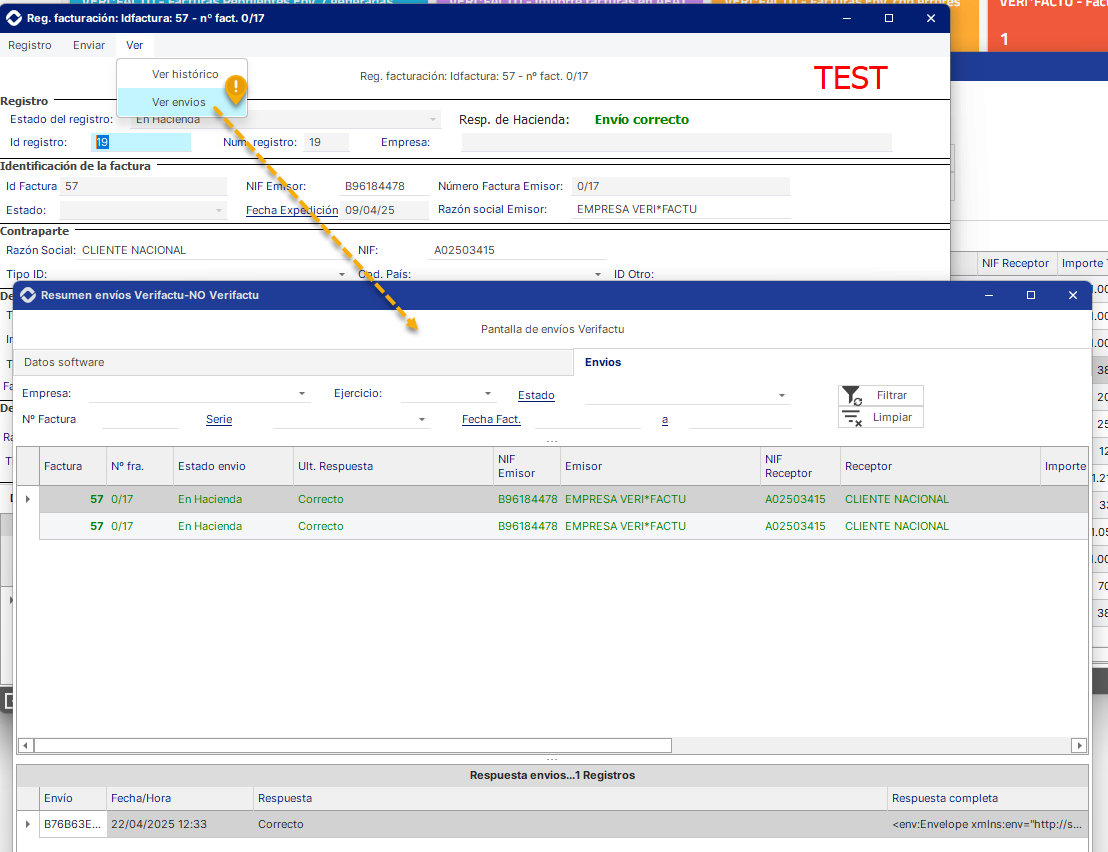
Task: Open the Estado del registro dropdown
Action: pos(432,119)
